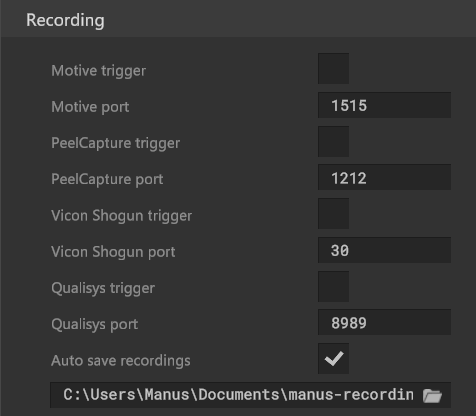This screenshot has width=476, height=416.
Task: Select the PeelCapture port field 1212
Action: coord(384,177)
